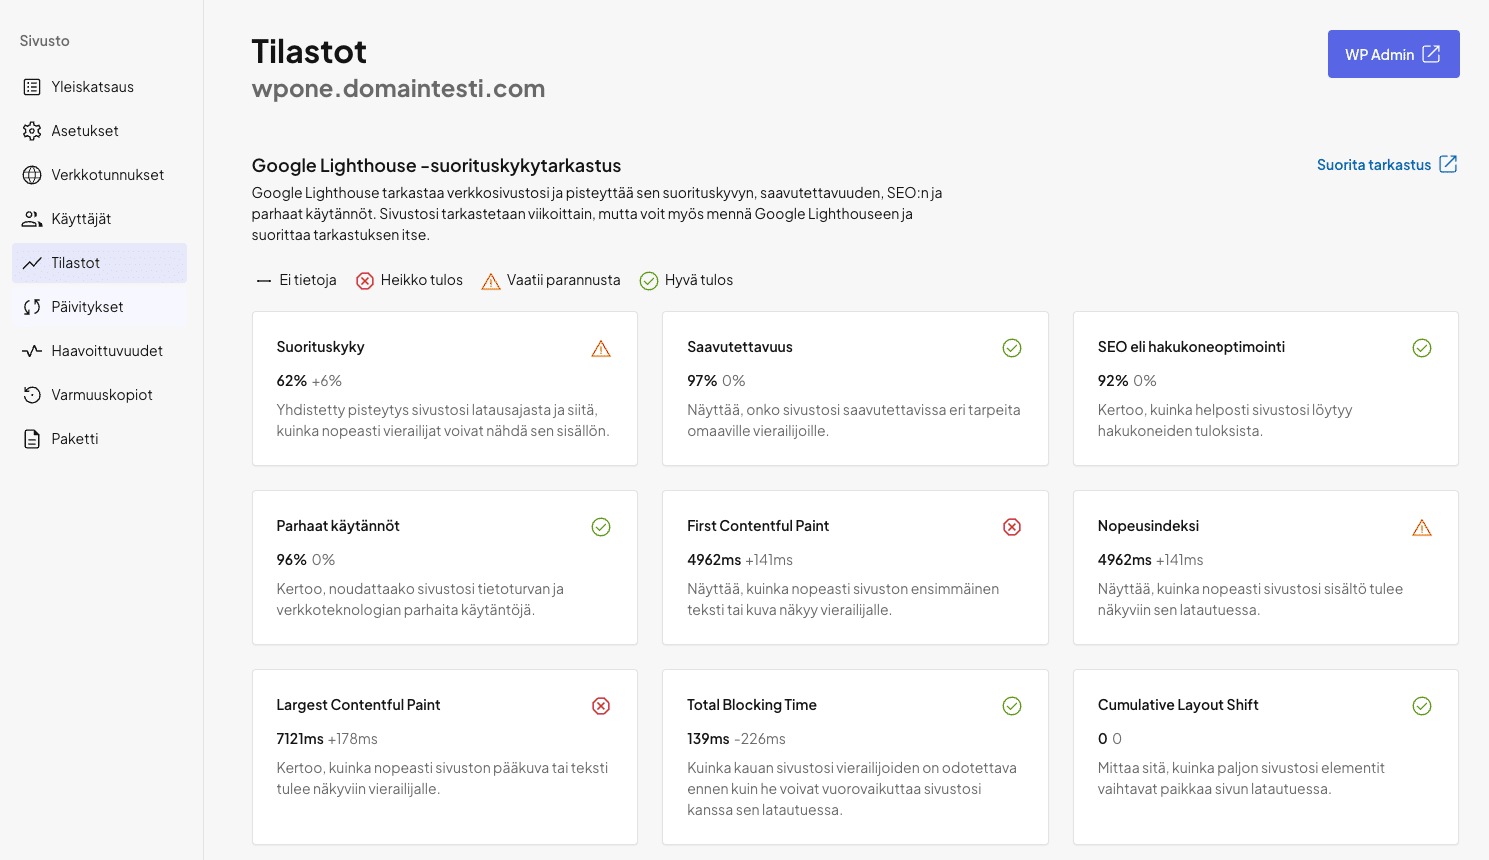Click the Suorita tarkastus link

tap(1373, 165)
